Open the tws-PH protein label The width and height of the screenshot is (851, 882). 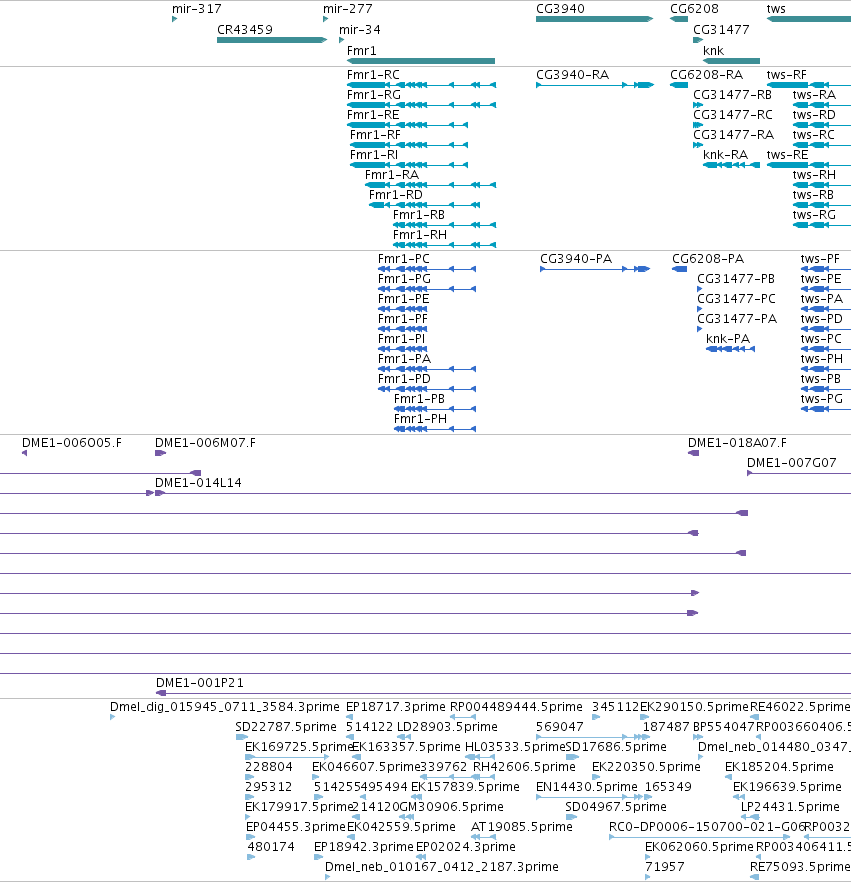pos(821,359)
